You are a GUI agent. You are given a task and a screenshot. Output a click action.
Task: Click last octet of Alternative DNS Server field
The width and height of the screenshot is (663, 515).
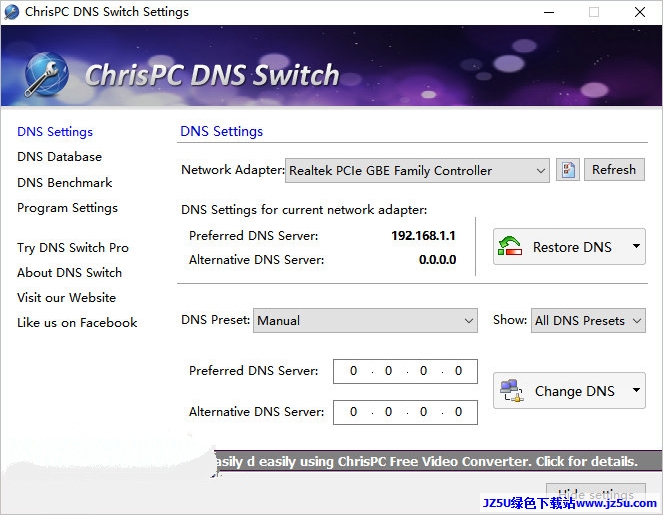[x=458, y=412]
